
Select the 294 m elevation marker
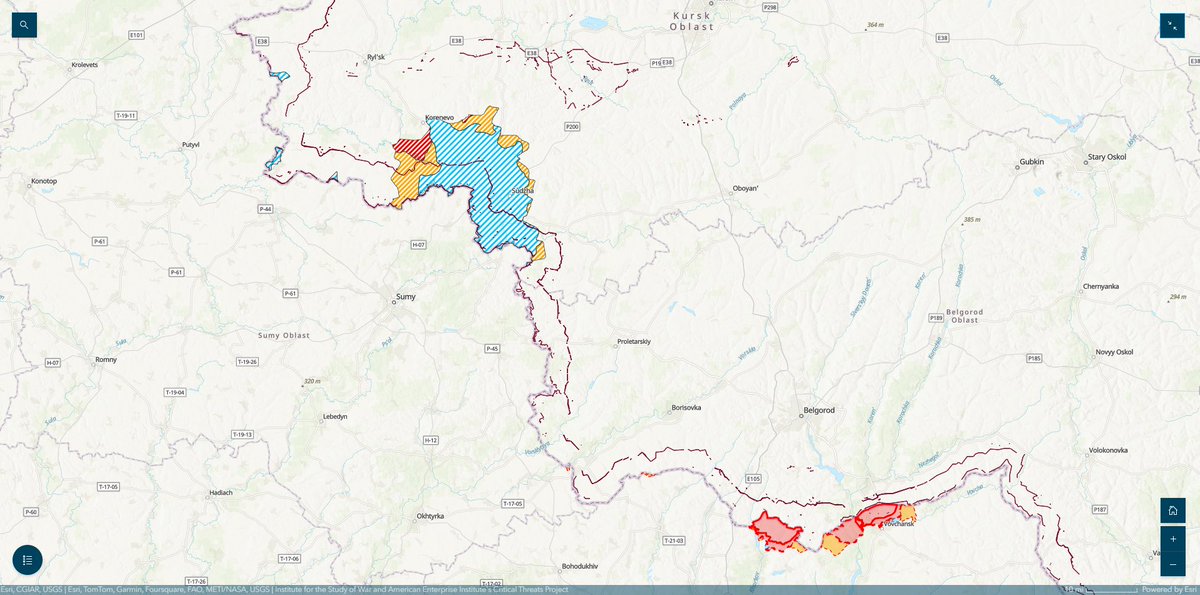pos(1179,297)
